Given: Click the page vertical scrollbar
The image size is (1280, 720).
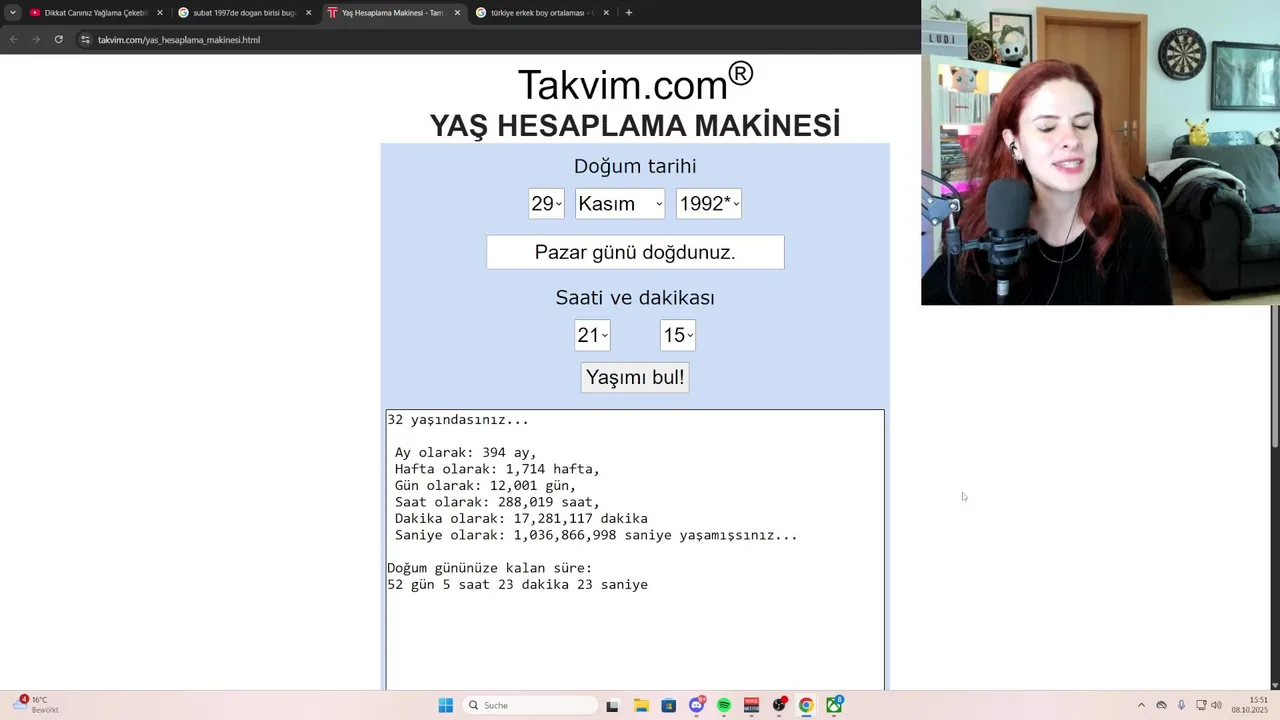Looking at the screenshot, I should [x=1274, y=376].
